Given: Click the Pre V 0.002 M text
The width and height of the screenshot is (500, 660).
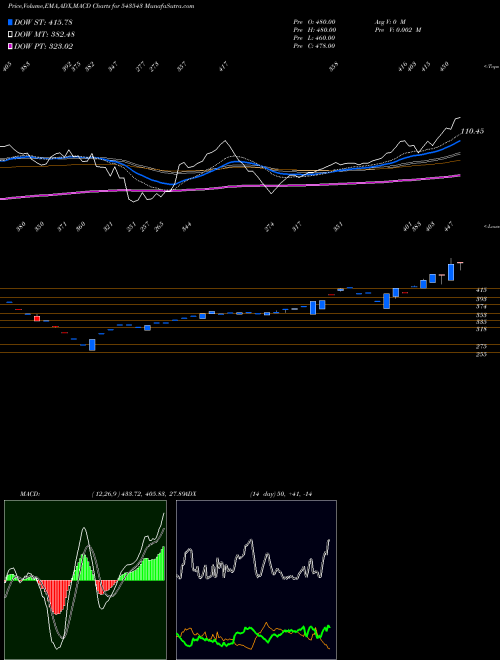Looking at the screenshot, I should (397, 30).
